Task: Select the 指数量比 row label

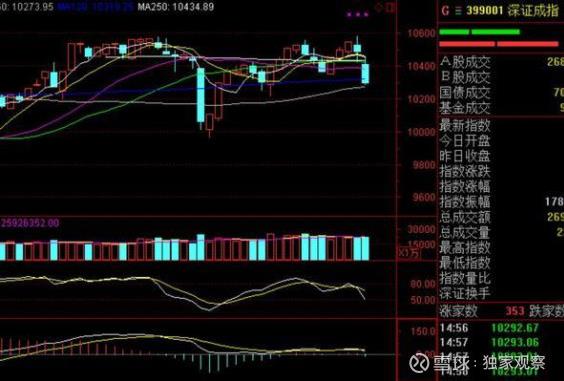Action: click(x=465, y=278)
